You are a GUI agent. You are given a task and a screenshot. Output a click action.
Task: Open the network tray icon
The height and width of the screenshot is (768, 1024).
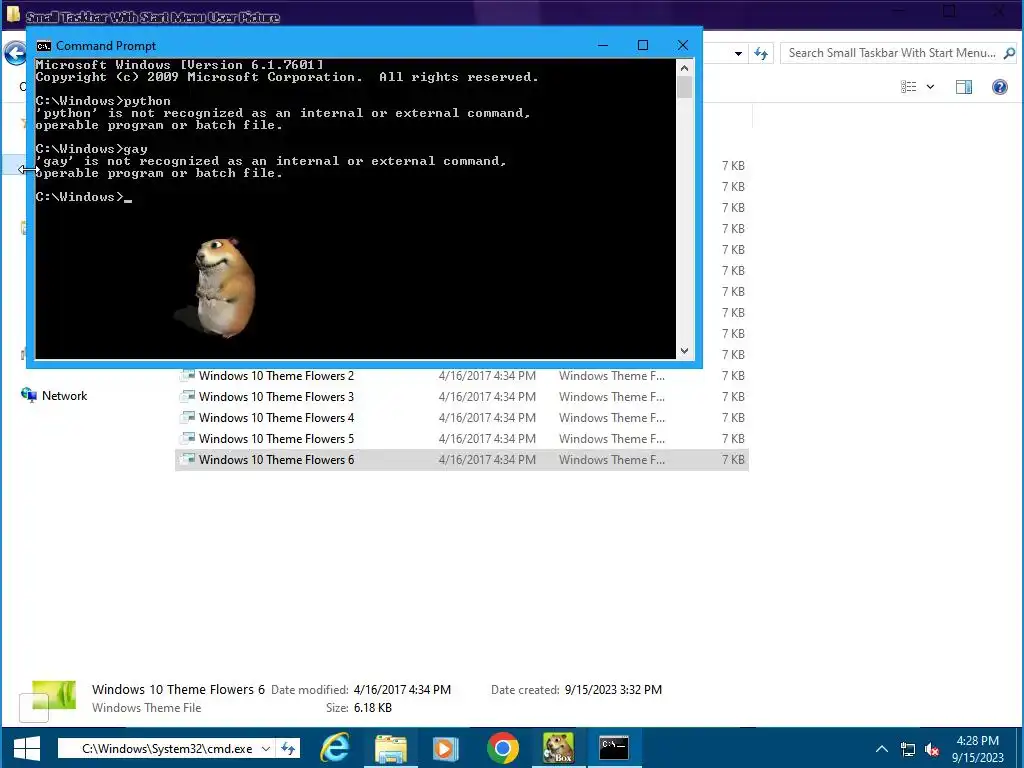[x=908, y=748]
